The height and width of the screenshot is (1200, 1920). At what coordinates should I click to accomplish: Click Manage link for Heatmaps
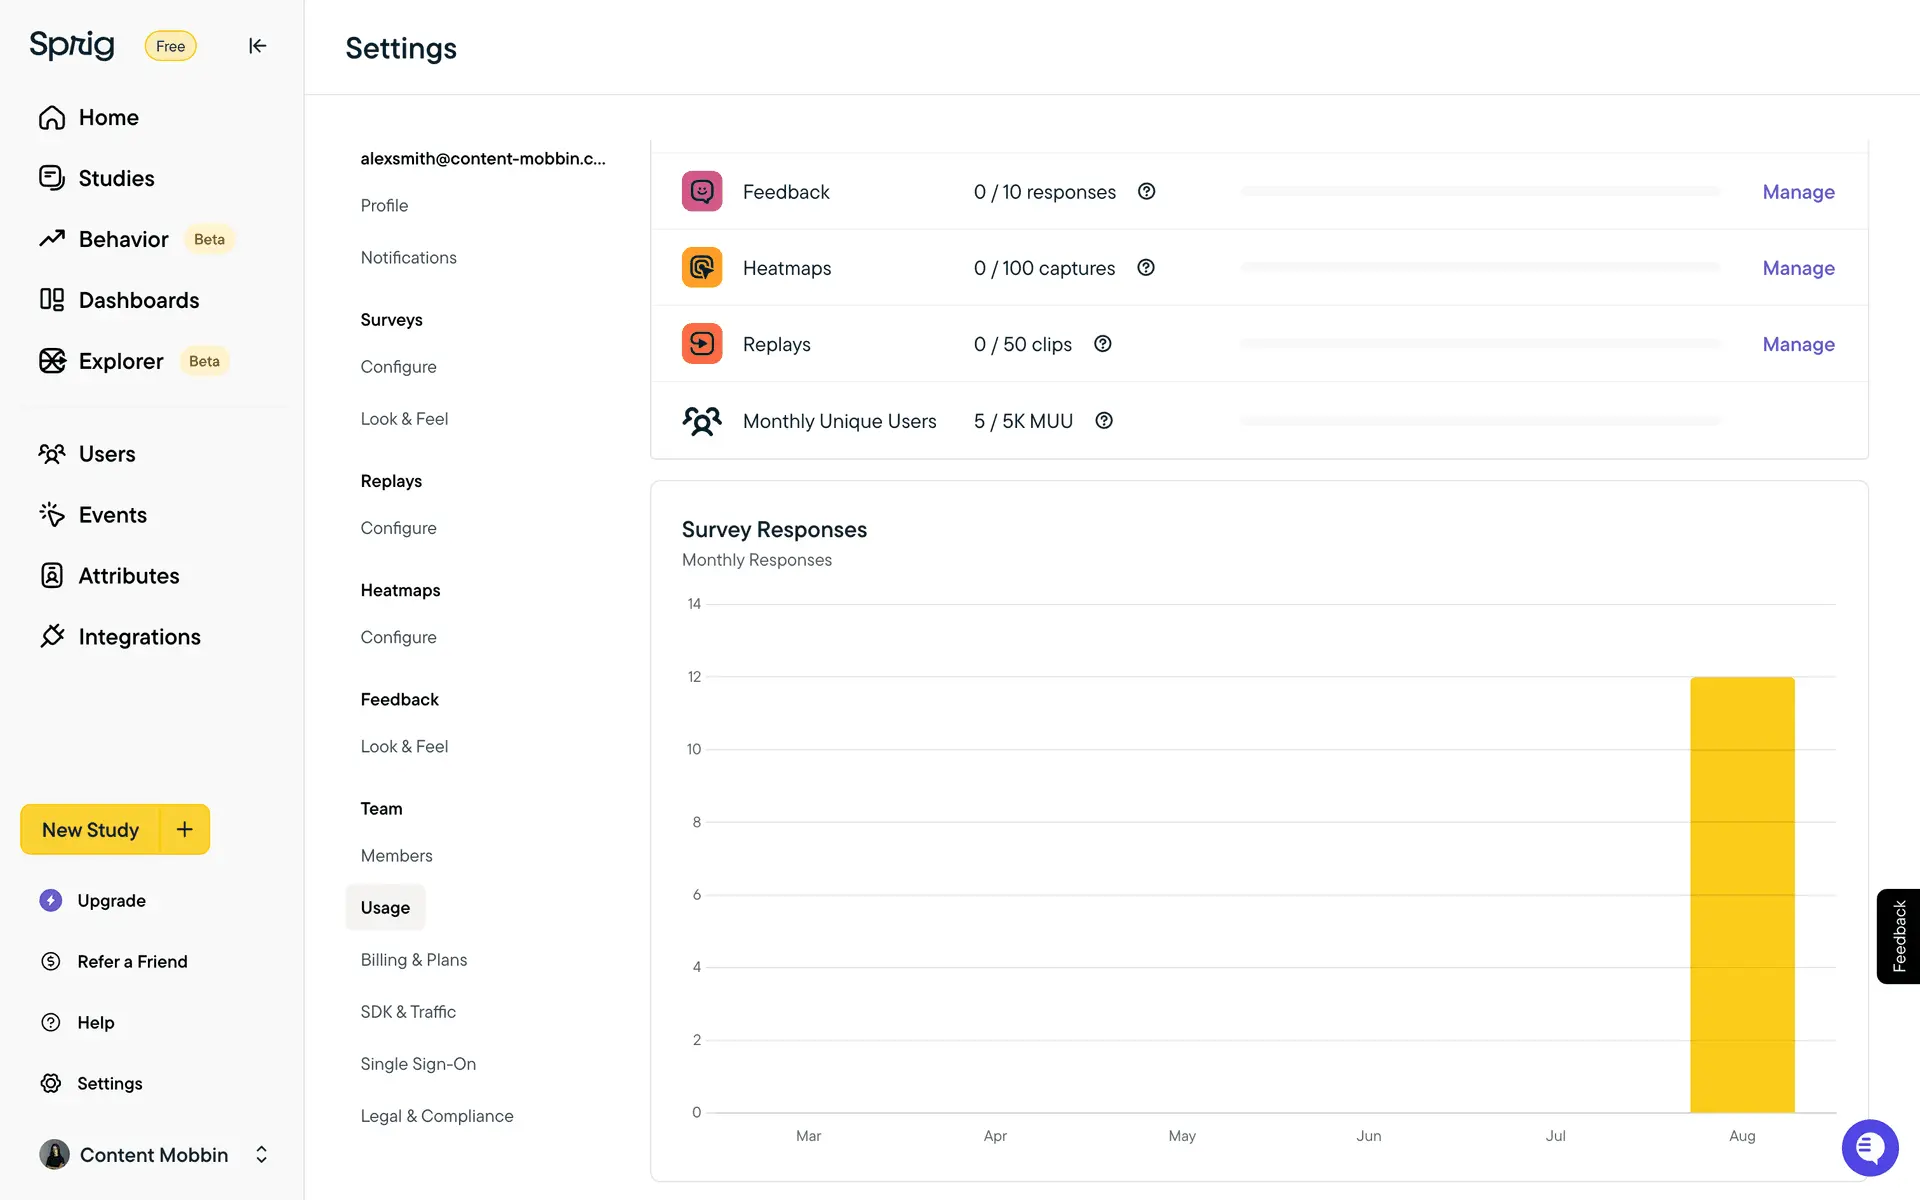pyautogui.click(x=1797, y=268)
